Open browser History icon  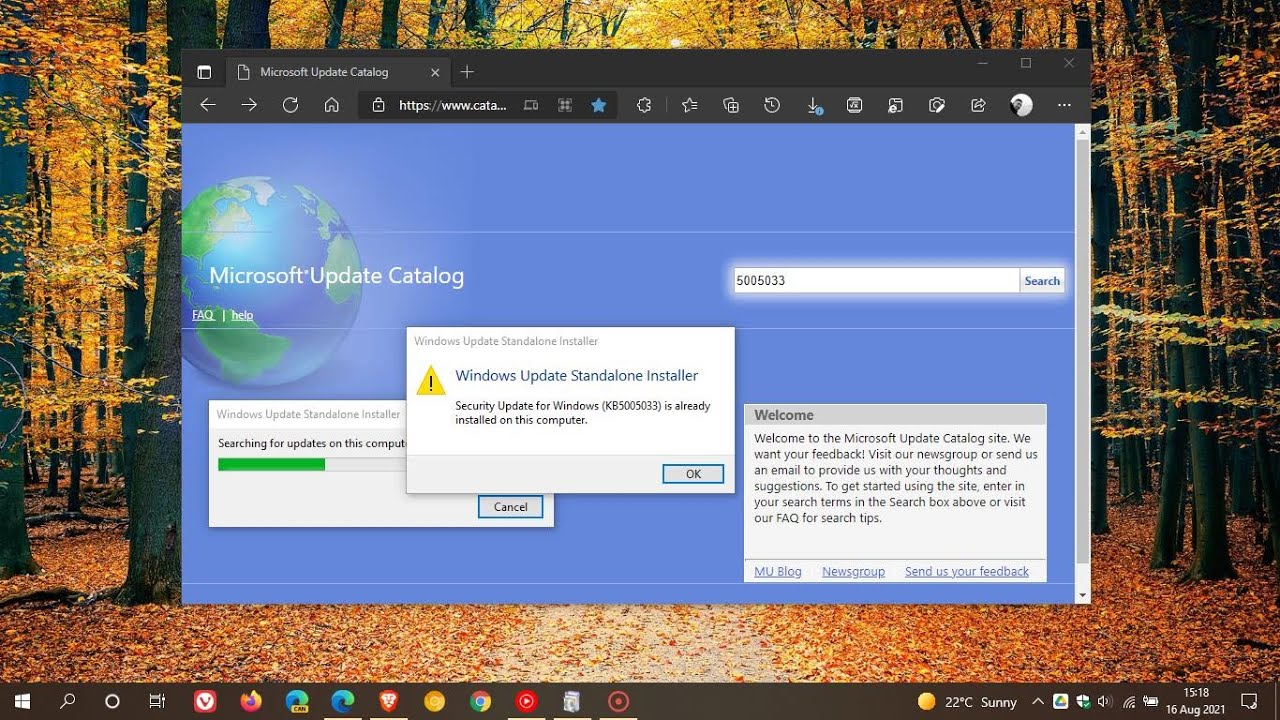(772, 105)
